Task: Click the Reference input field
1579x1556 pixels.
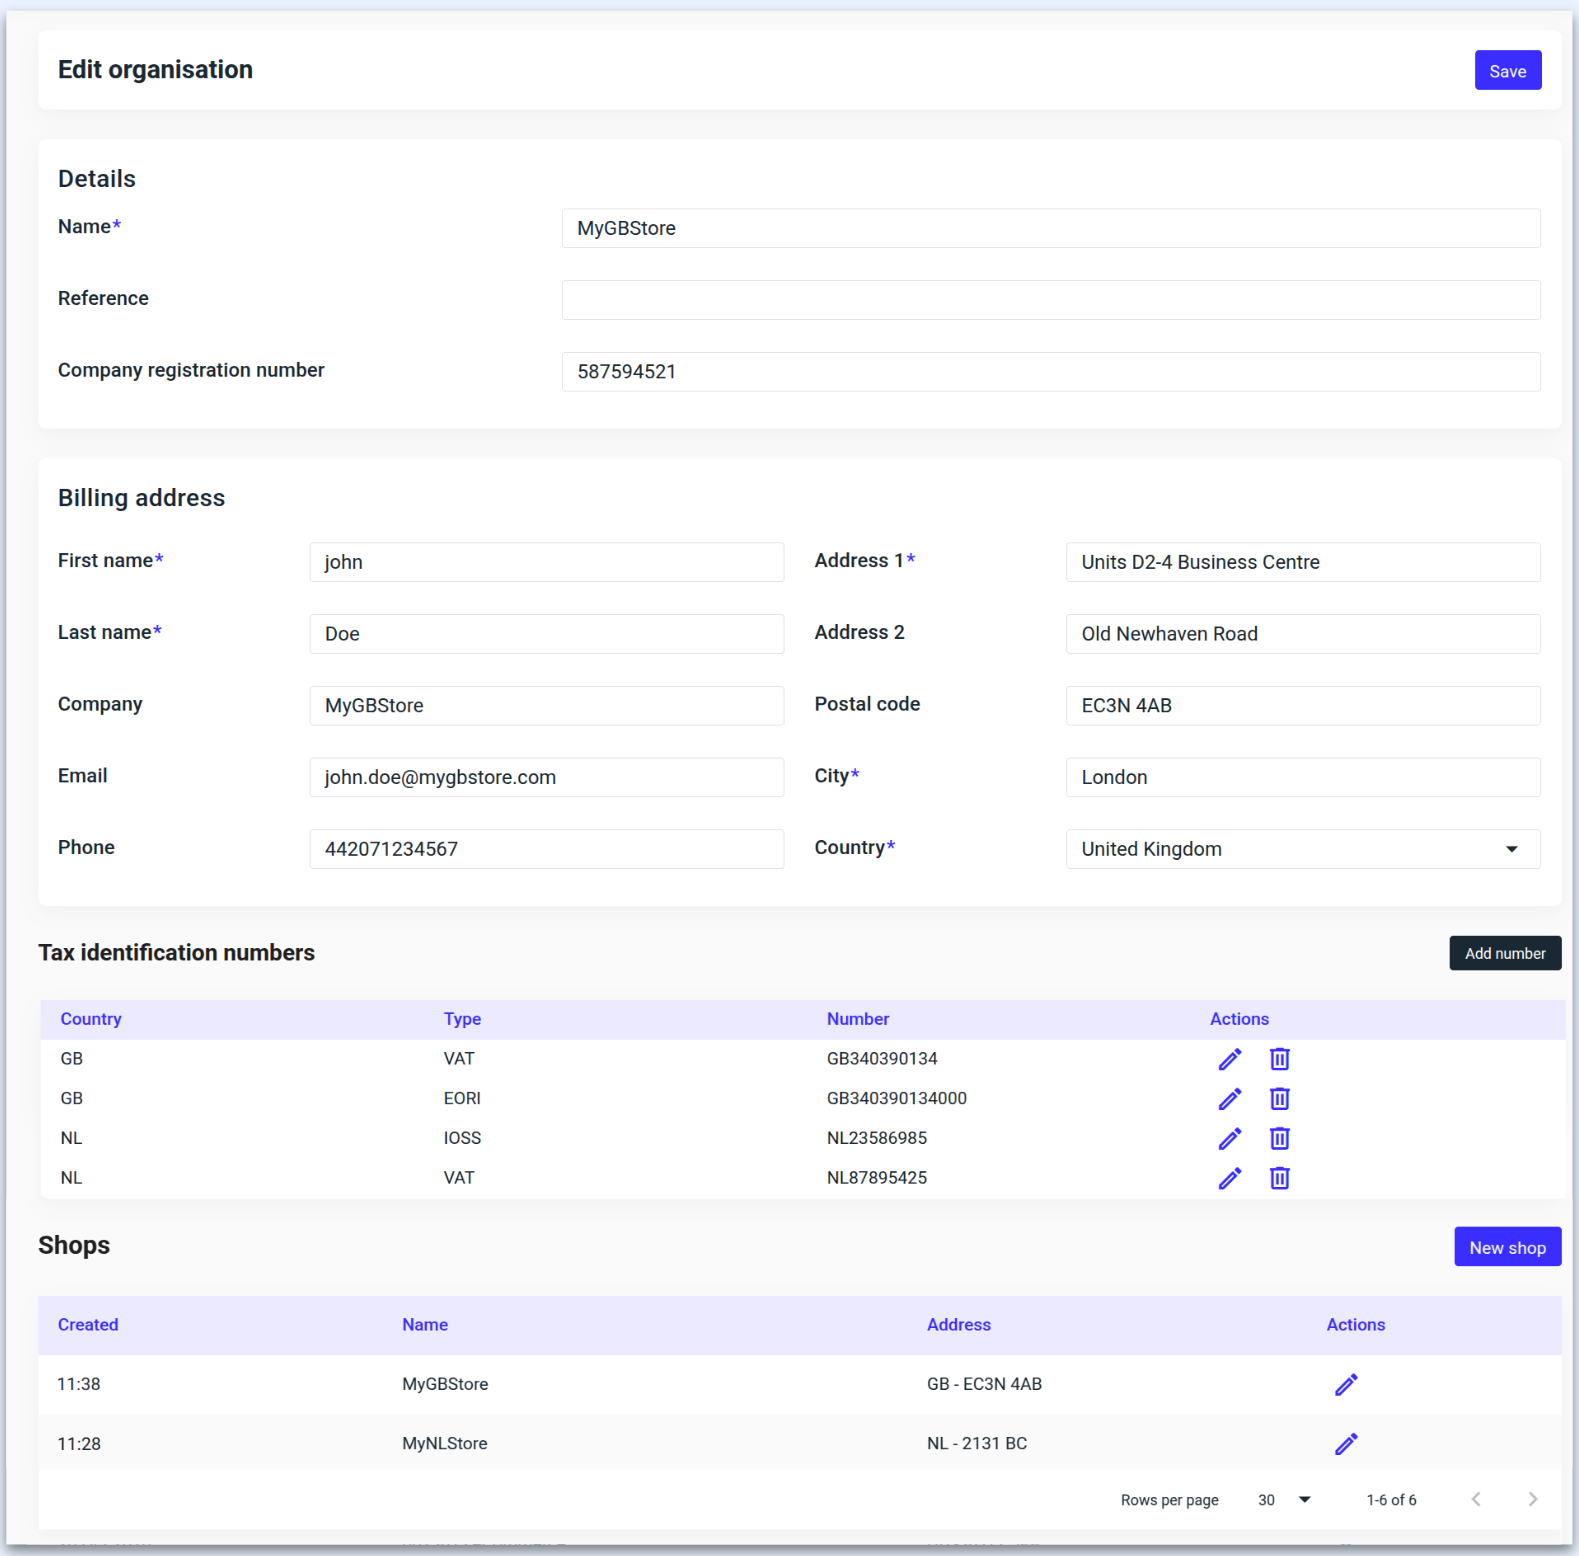Action: [x=1050, y=300]
